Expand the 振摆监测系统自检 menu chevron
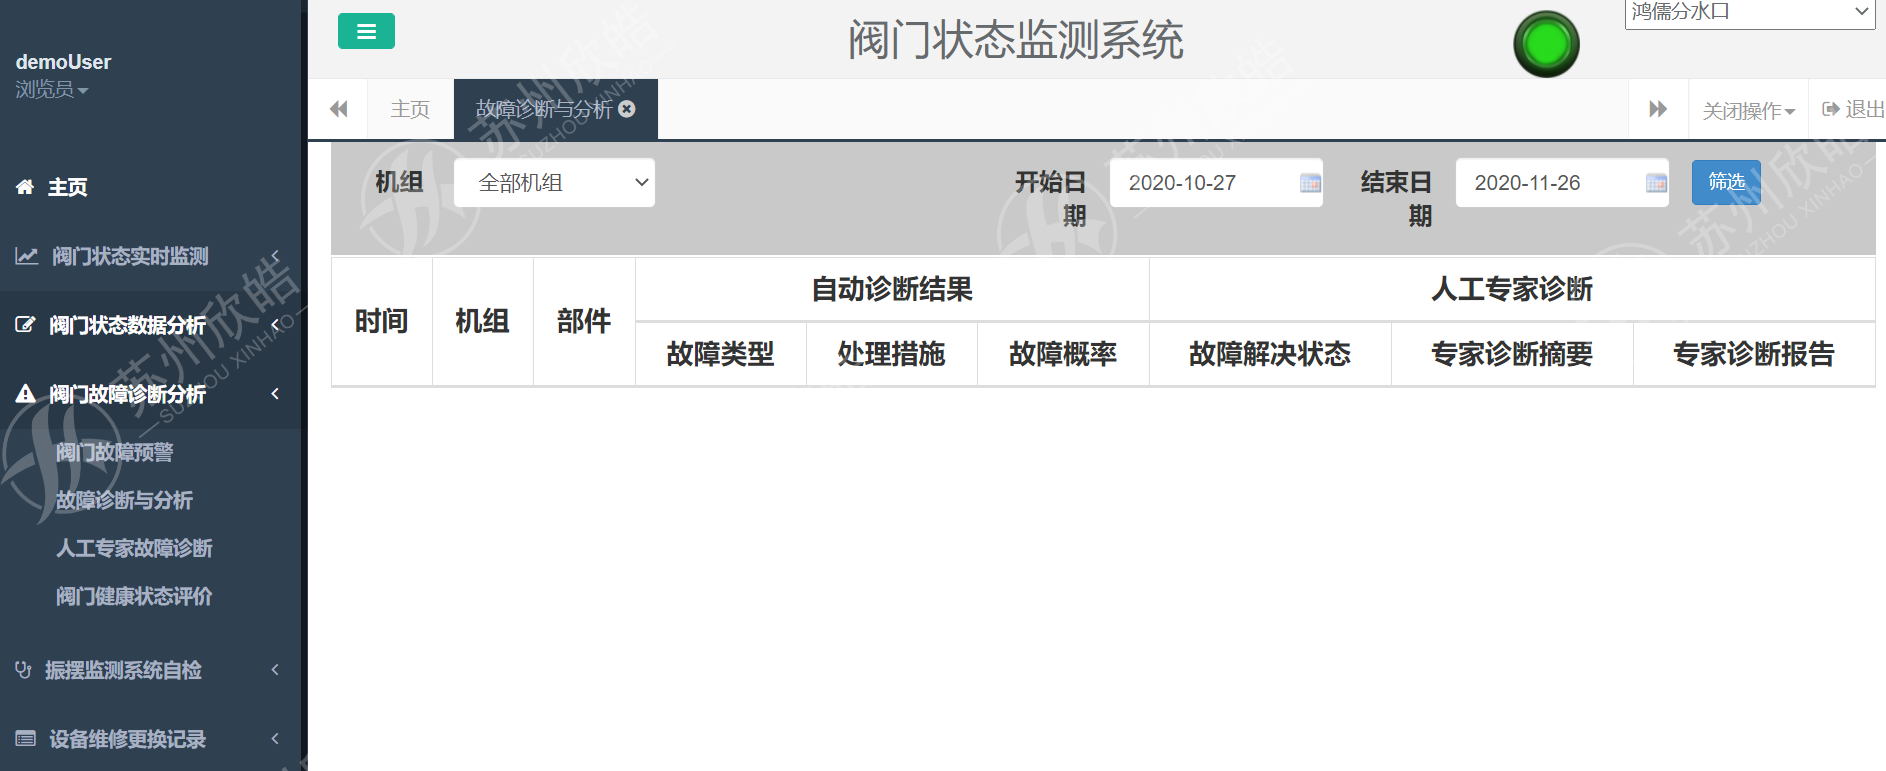 [x=275, y=670]
